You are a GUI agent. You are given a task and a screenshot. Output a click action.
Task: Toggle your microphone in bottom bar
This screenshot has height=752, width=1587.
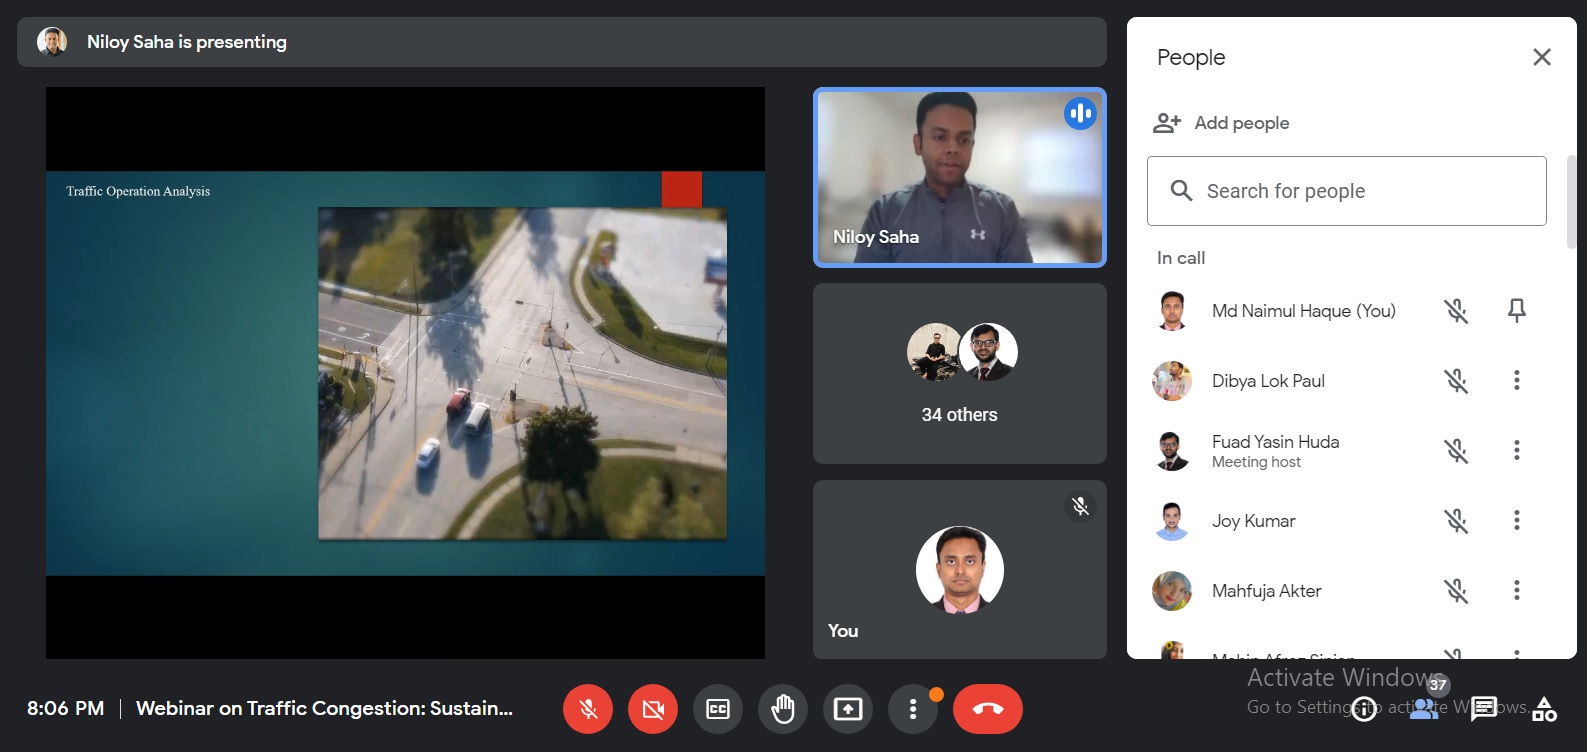coord(588,709)
